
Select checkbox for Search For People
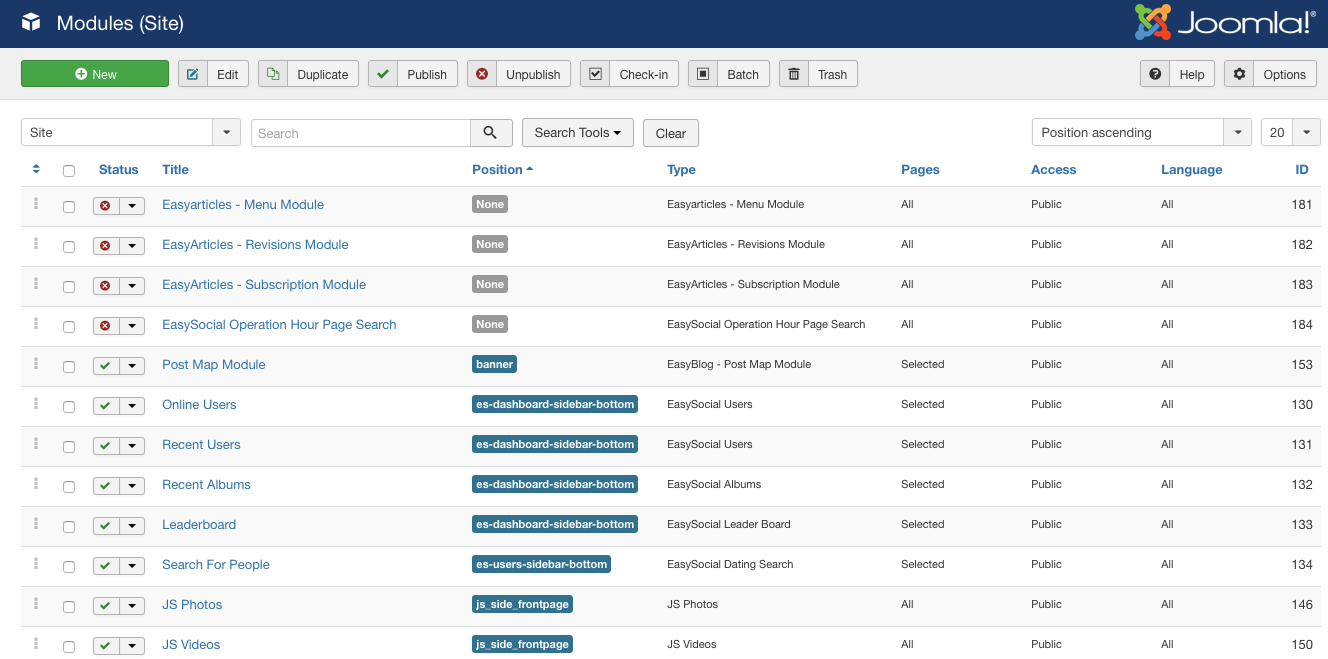coord(69,567)
